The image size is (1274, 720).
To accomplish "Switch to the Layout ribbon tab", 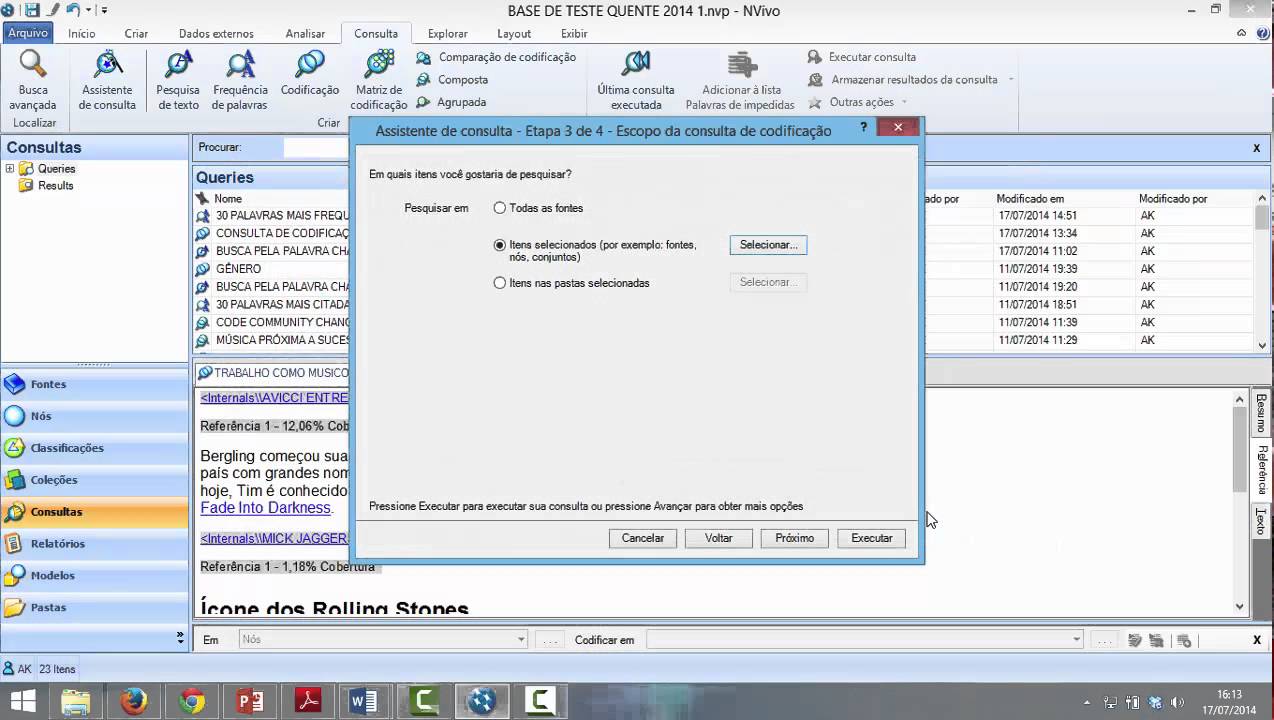I will [514, 33].
